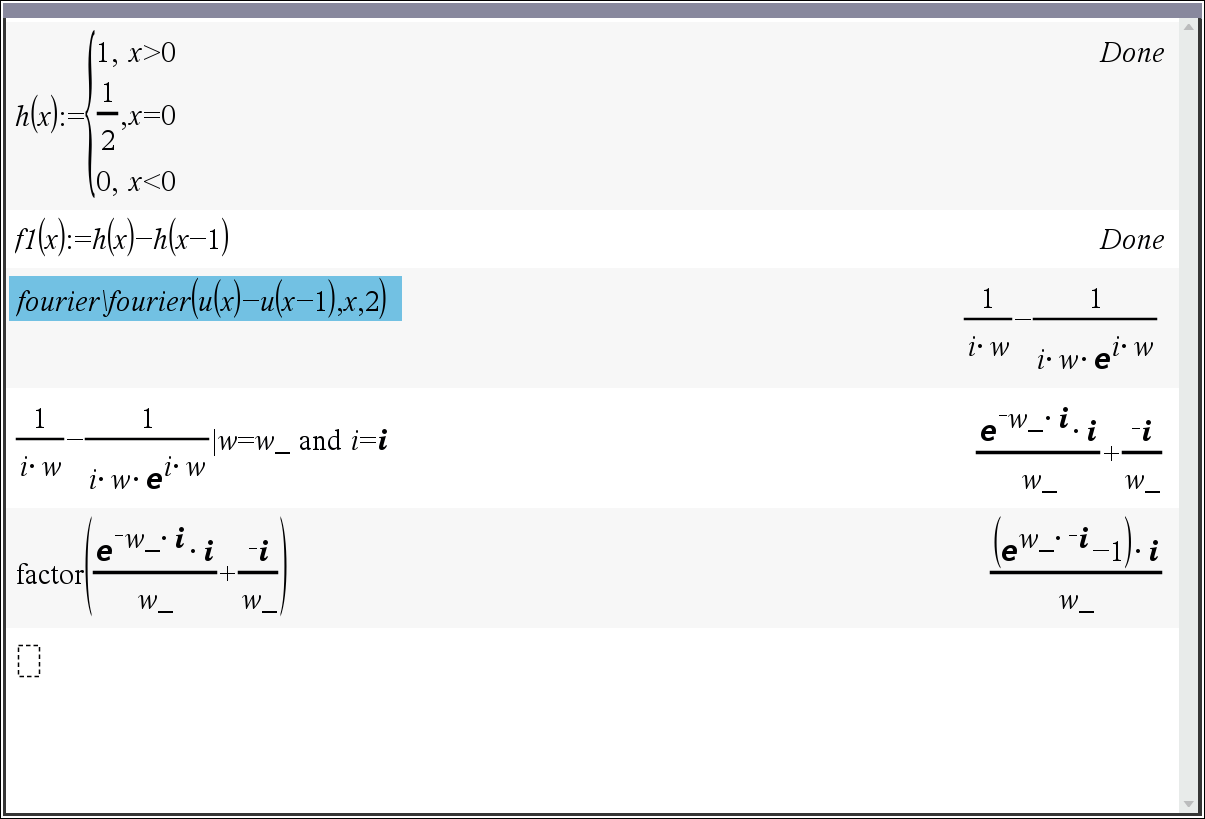Image resolution: width=1205 pixels, height=819 pixels.
Task: Click the scrollbar up arrow
Action: coord(1188,27)
